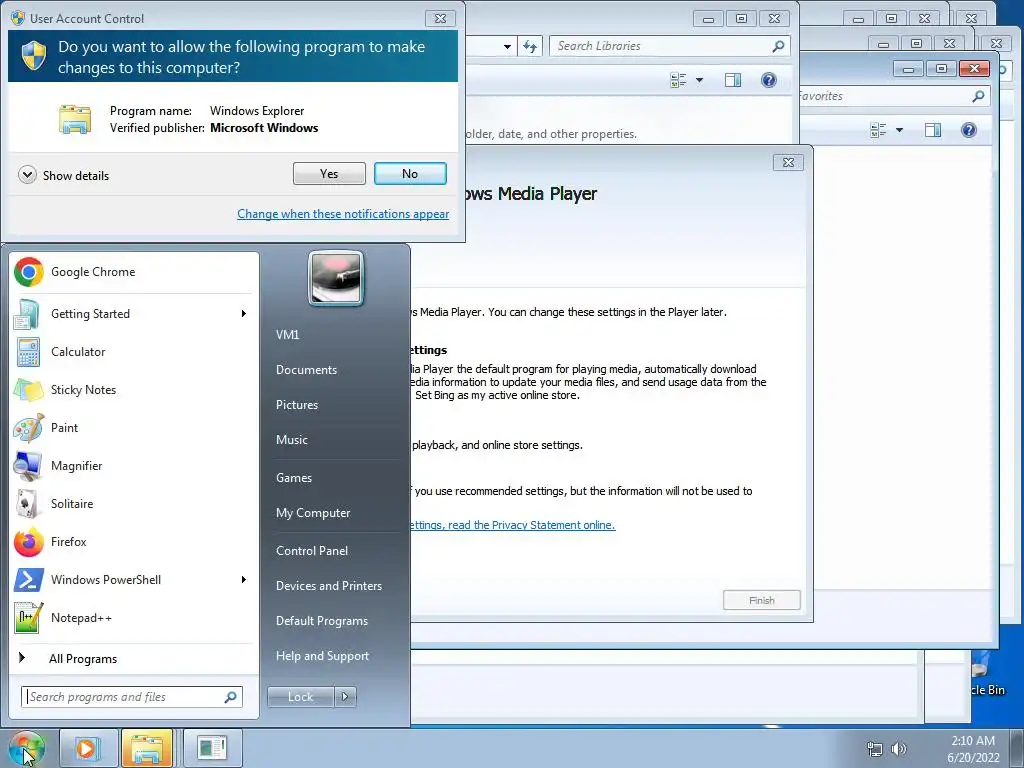Open Games from Start menu
The height and width of the screenshot is (768, 1024).
click(294, 477)
